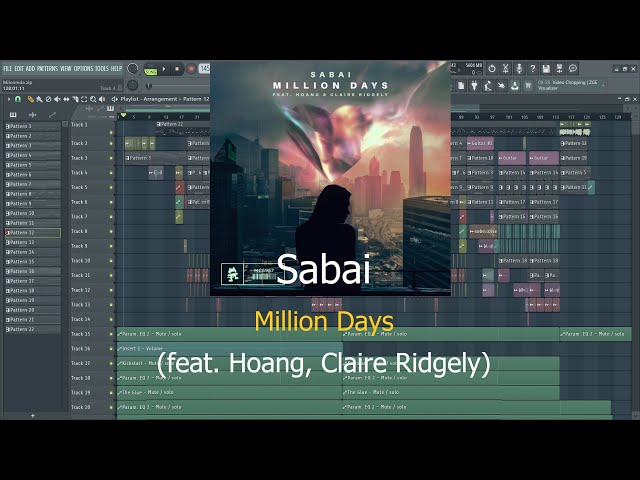Open the TOOLS menu
The width and height of the screenshot is (640, 480).
coord(102,69)
